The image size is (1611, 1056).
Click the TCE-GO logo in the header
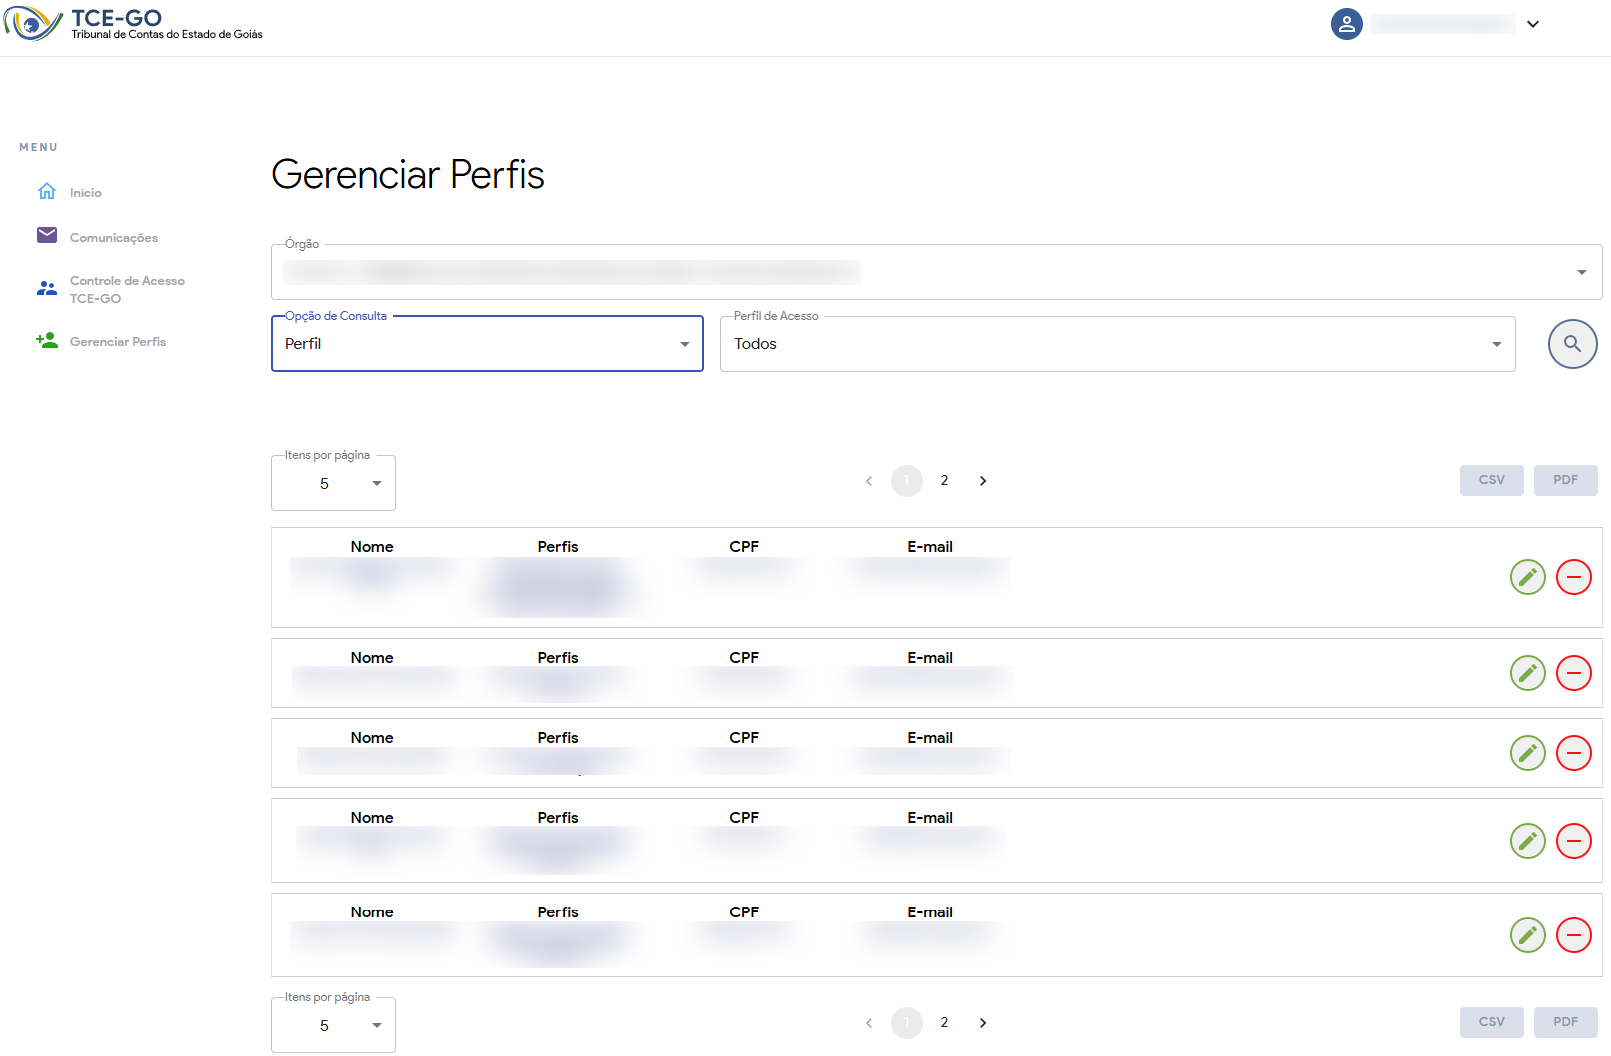coord(133,24)
